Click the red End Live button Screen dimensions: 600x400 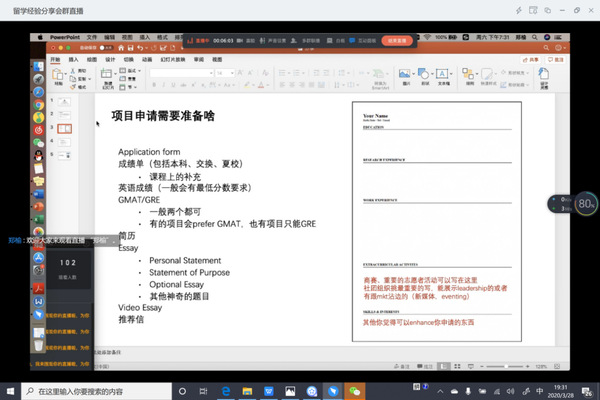397,41
